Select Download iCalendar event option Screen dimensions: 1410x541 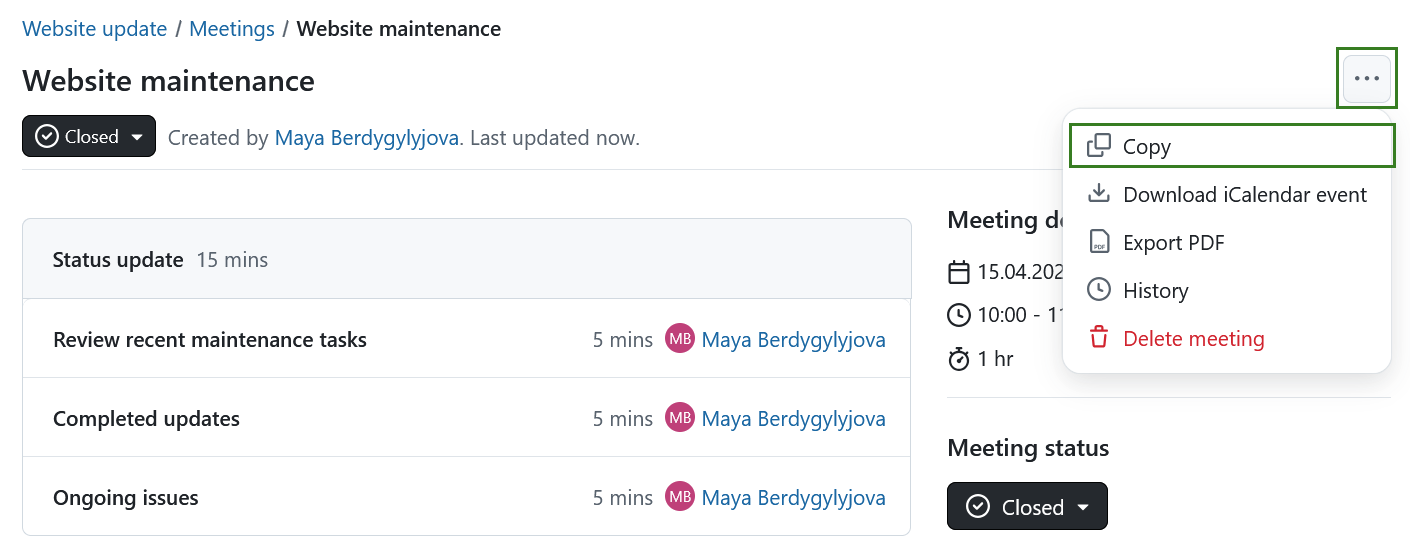[x=1244, y=195]
